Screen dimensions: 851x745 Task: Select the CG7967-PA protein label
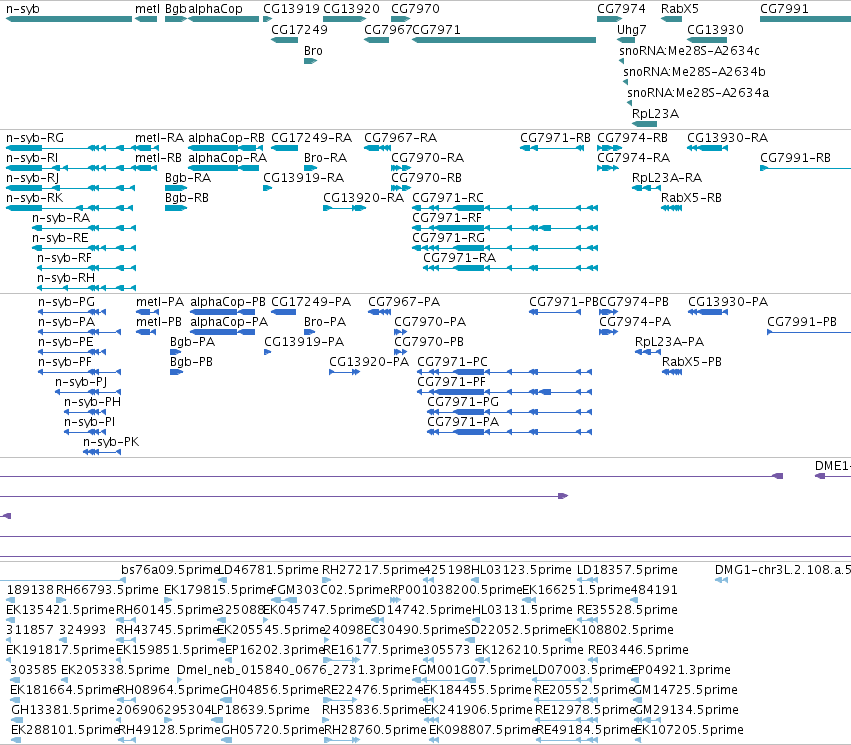pyautogui.click(x=404, y=302)
